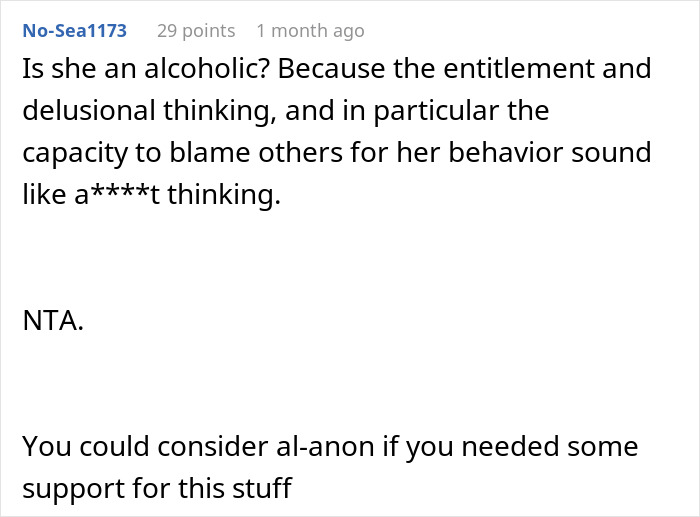Screen dimensions: 700x517
Task: Click the word "al-anon" in the last paragraph
Action: tap(326, 446)
